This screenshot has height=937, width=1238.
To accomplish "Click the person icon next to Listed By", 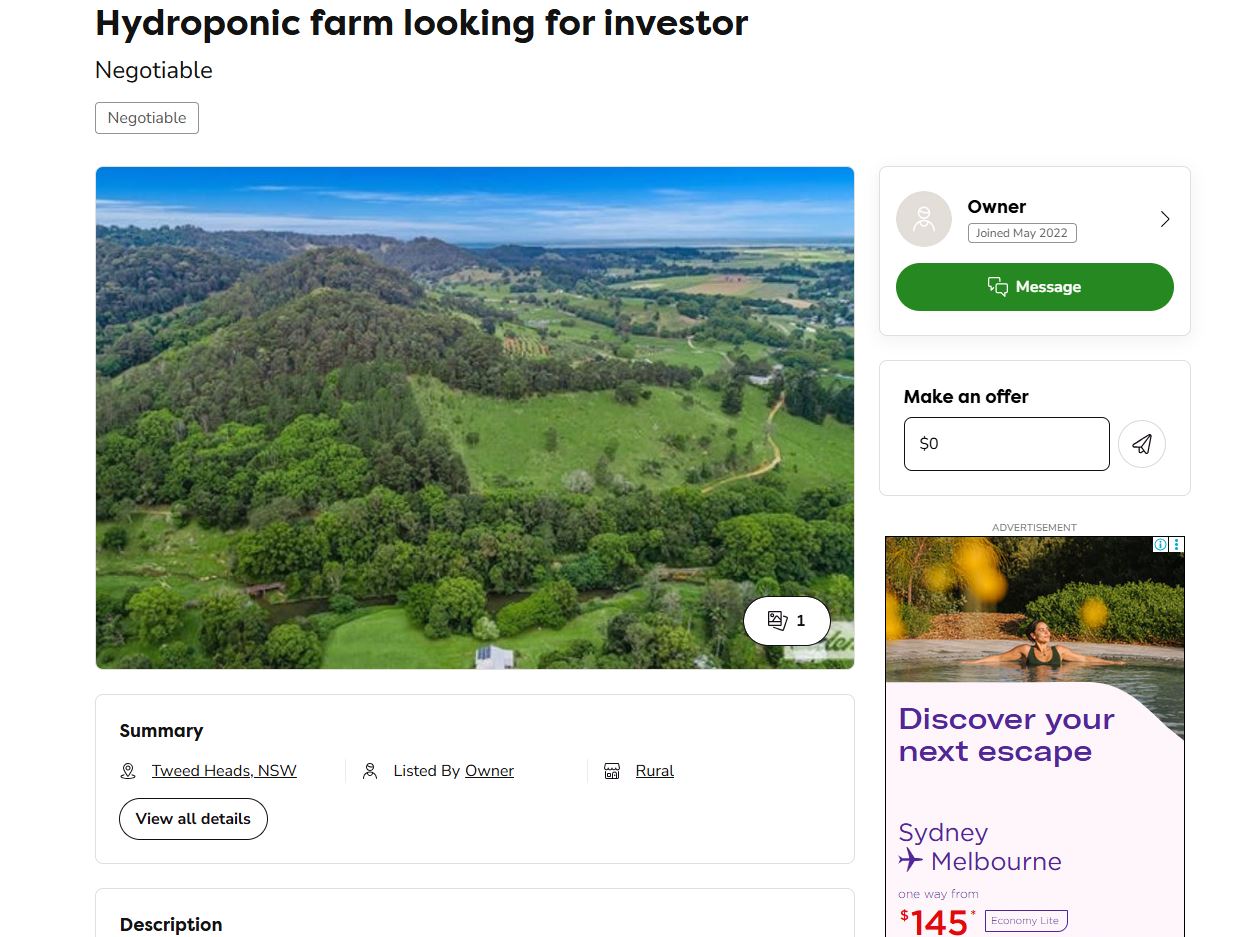I will pos(369,770).
